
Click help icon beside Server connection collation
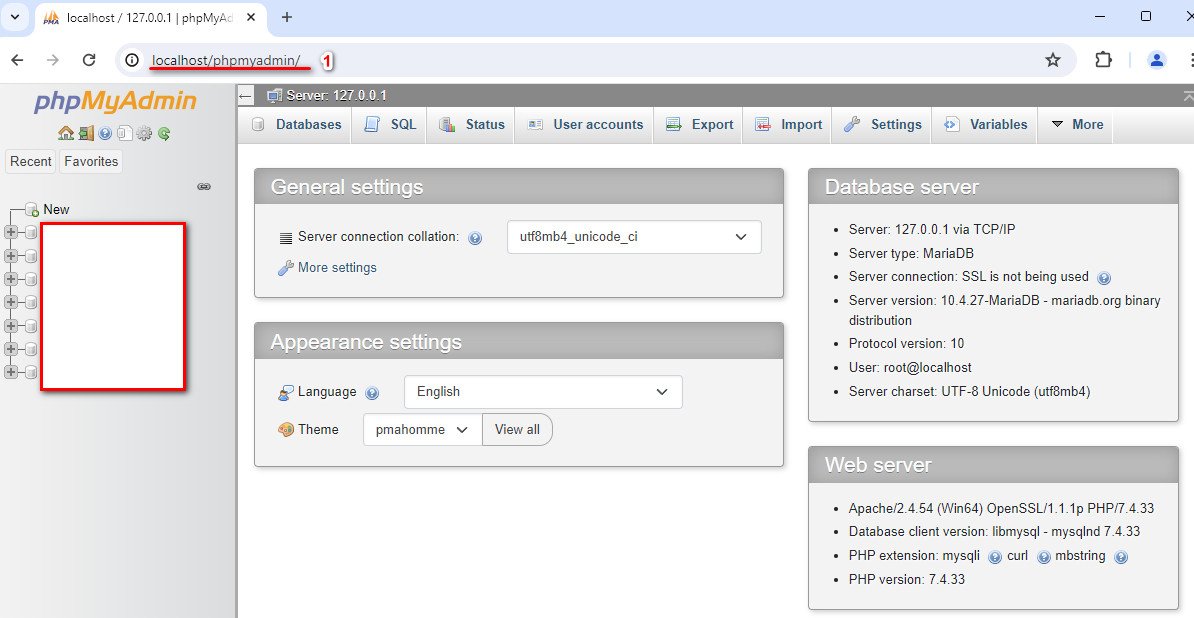point(475,238)
